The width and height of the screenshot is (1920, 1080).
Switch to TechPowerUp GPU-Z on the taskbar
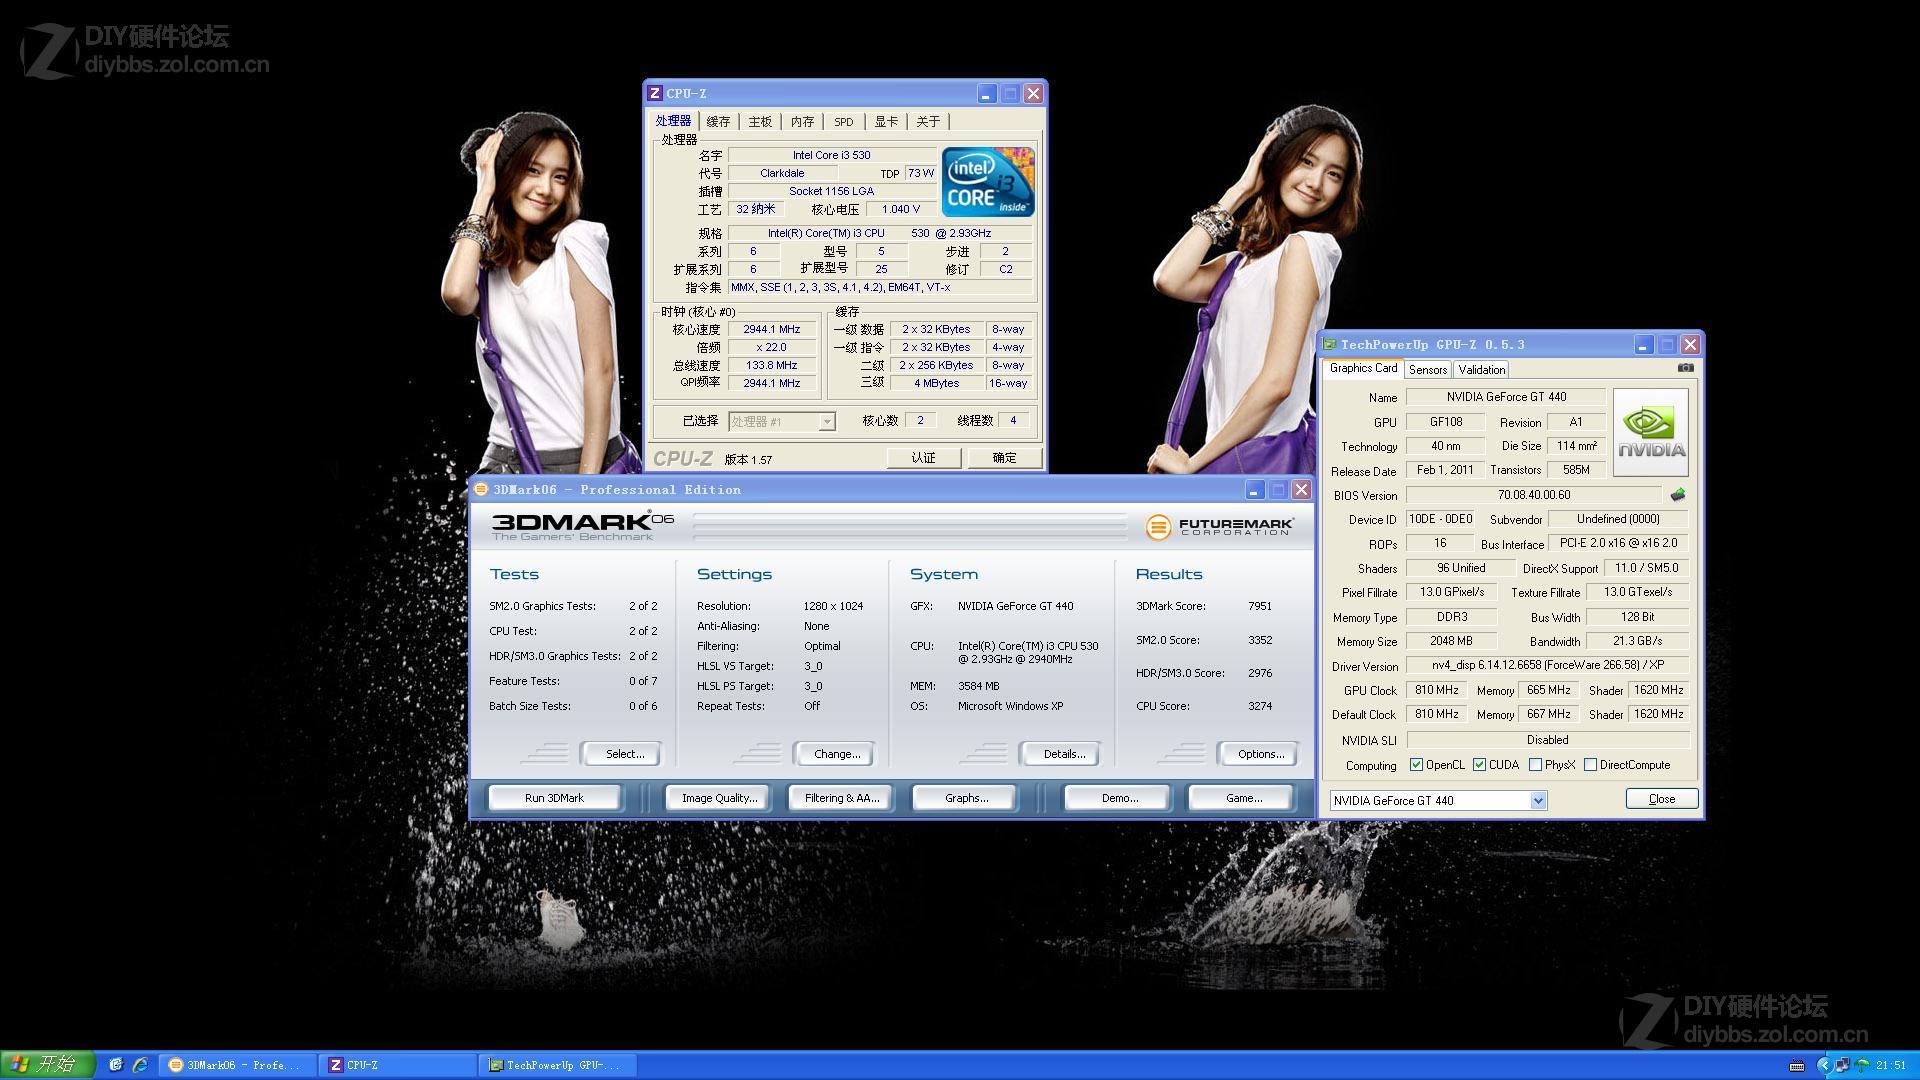[557, 1065]
